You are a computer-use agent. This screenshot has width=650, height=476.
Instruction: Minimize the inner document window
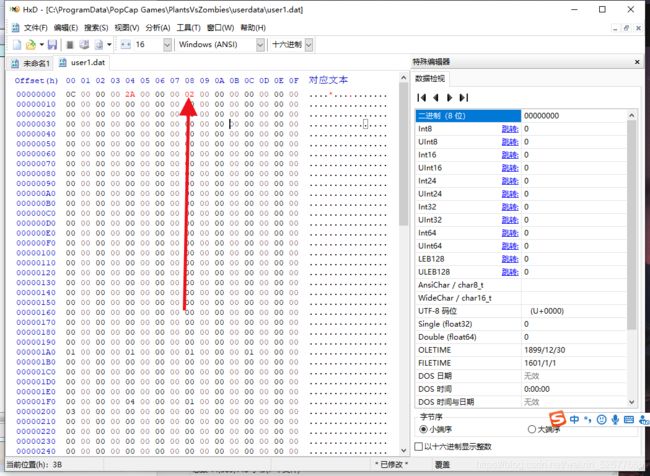pos(615,28)
